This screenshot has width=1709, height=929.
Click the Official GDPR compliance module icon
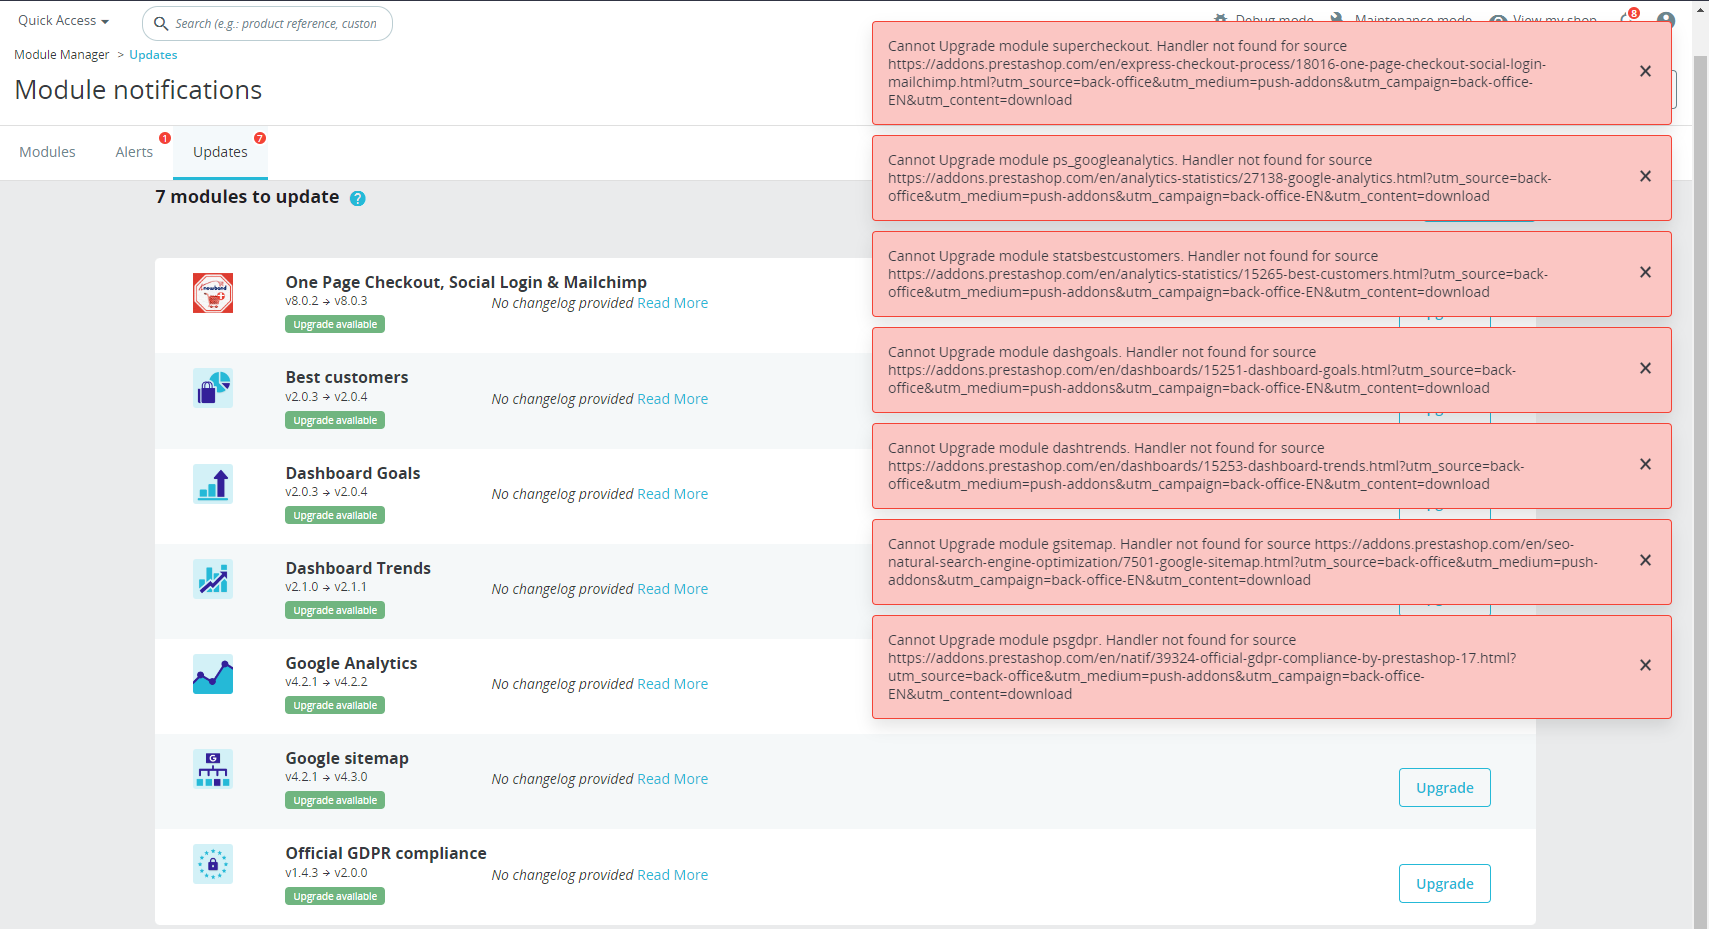click(x=213, y=864)
